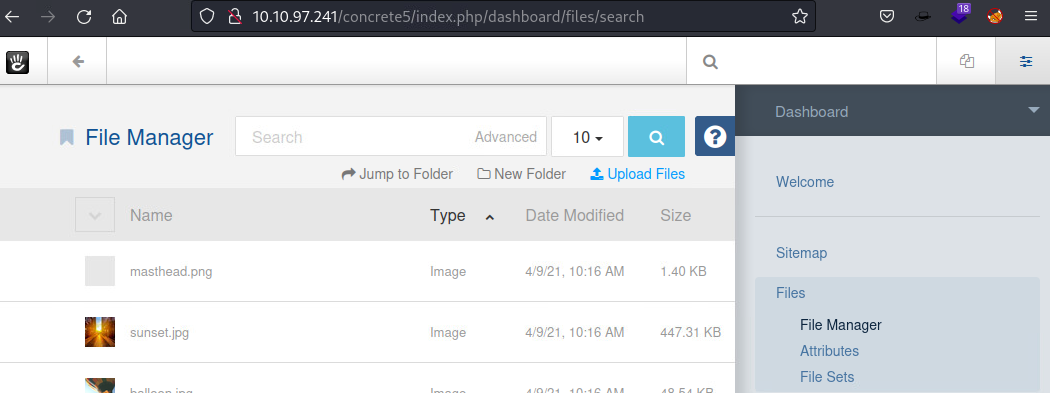
Task: Bookmark File Manager page with flag icon
Action: point(66,137)
